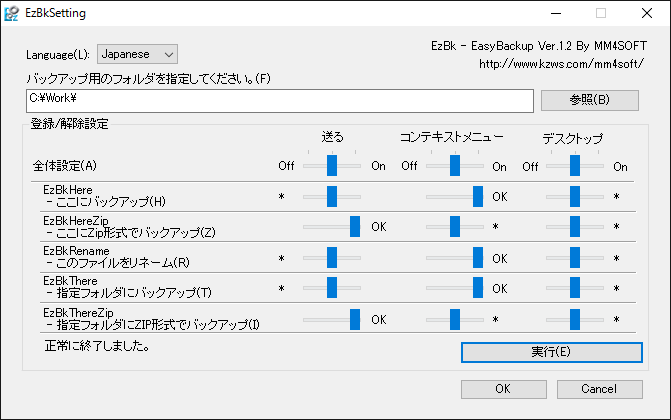Click the EzBkThereZip slider in 送る column
The image size is (671, 420).
pyautogui.click(x=332, y=319)
